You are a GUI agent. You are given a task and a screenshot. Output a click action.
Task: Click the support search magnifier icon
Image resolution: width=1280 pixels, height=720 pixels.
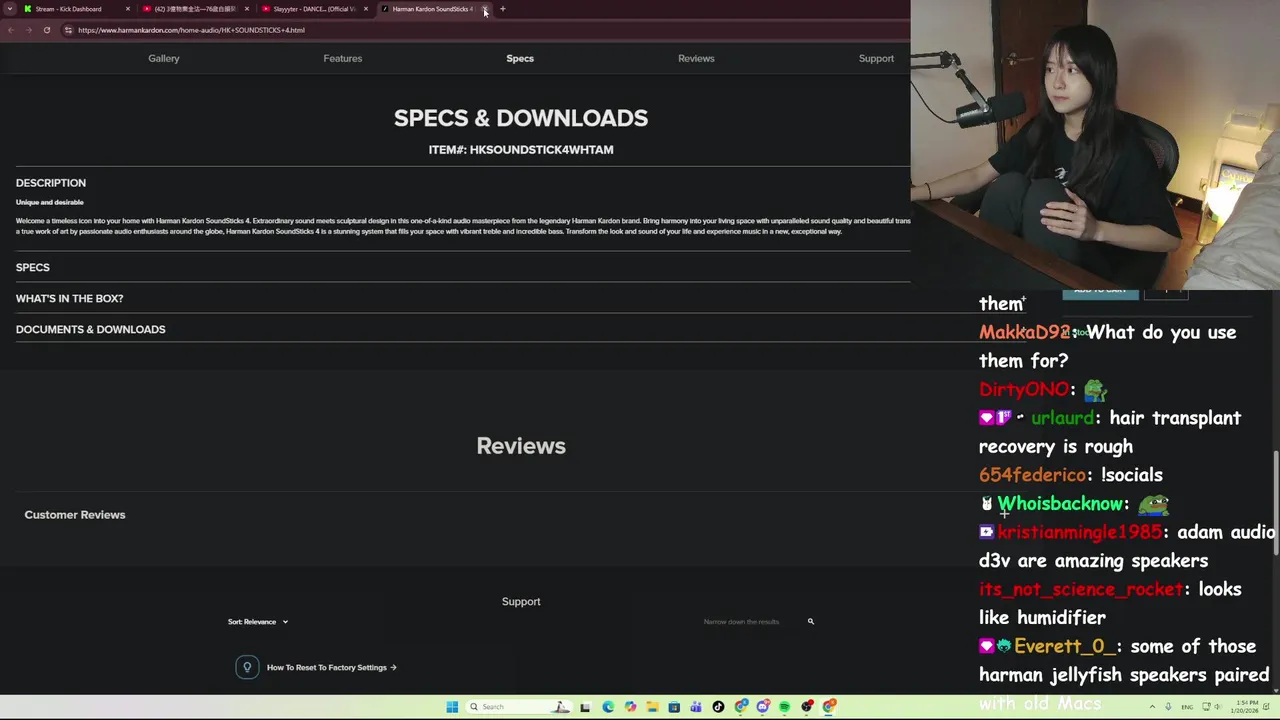tap(811, 622)
